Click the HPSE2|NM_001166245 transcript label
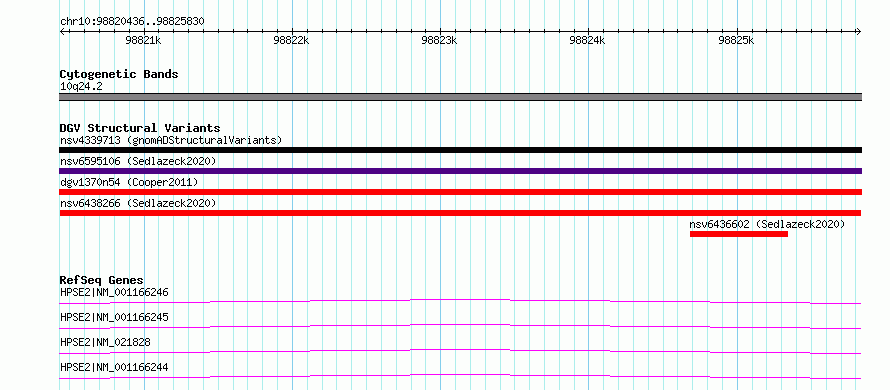Viewport: 890px width, 390px height. click(114, 317)
